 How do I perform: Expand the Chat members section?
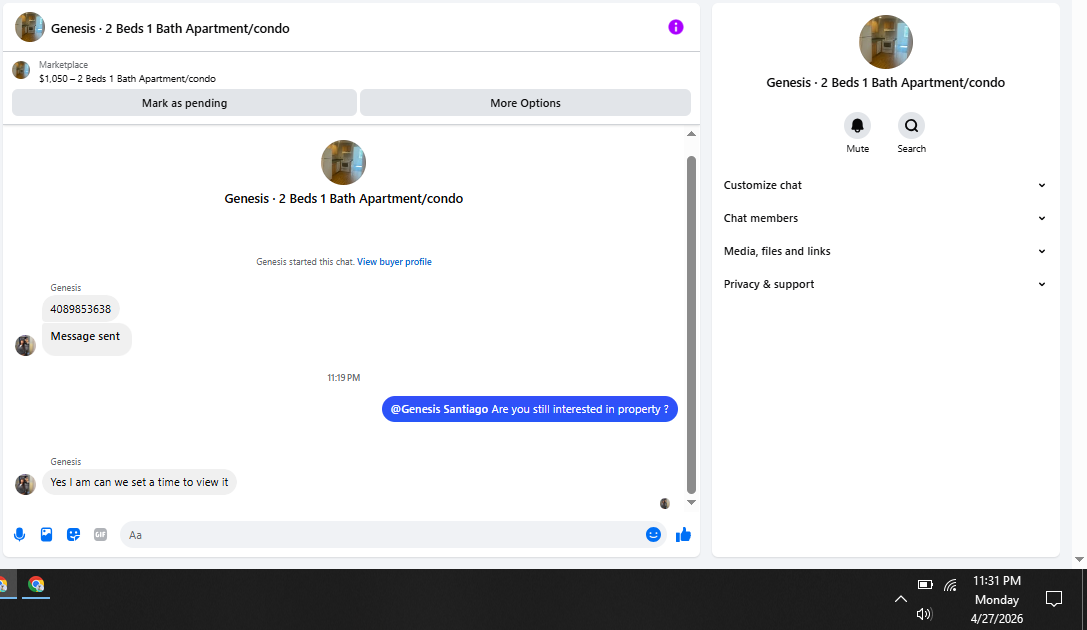(x=885, y=218)
